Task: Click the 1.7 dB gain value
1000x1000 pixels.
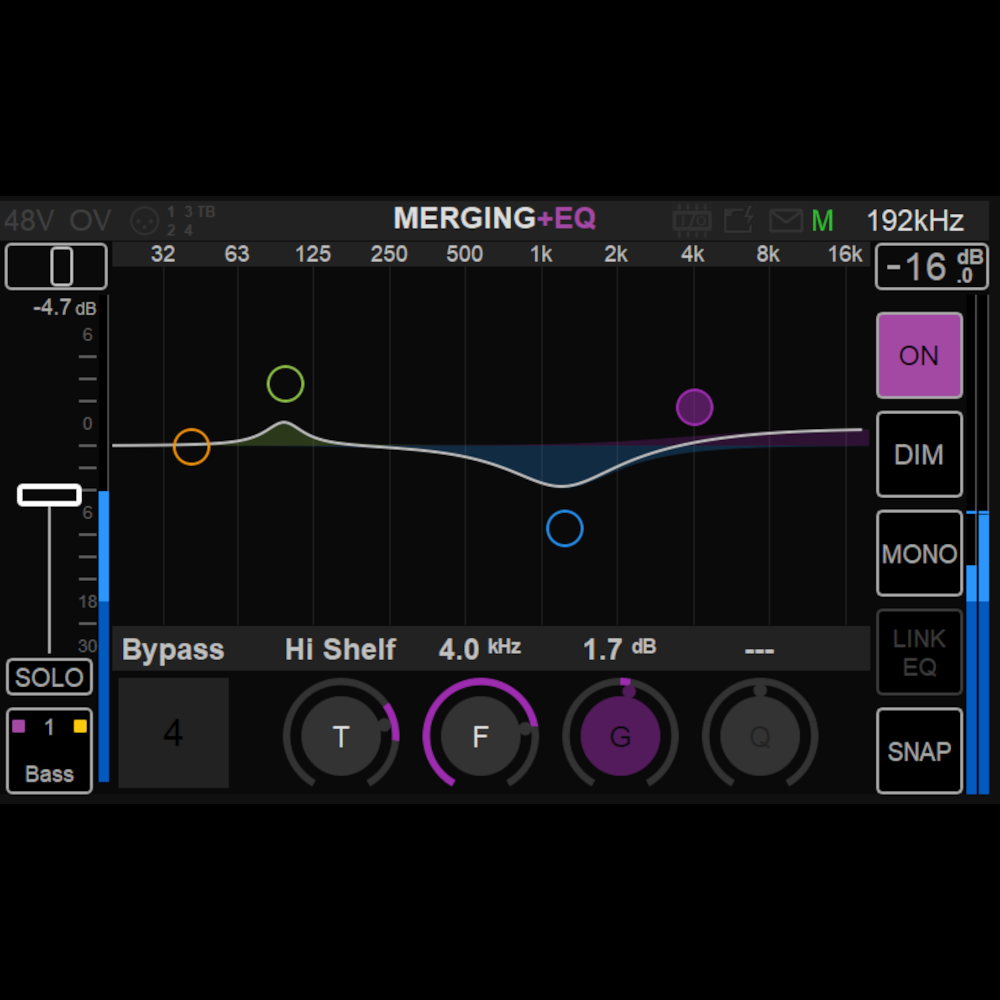Action: 619,649
